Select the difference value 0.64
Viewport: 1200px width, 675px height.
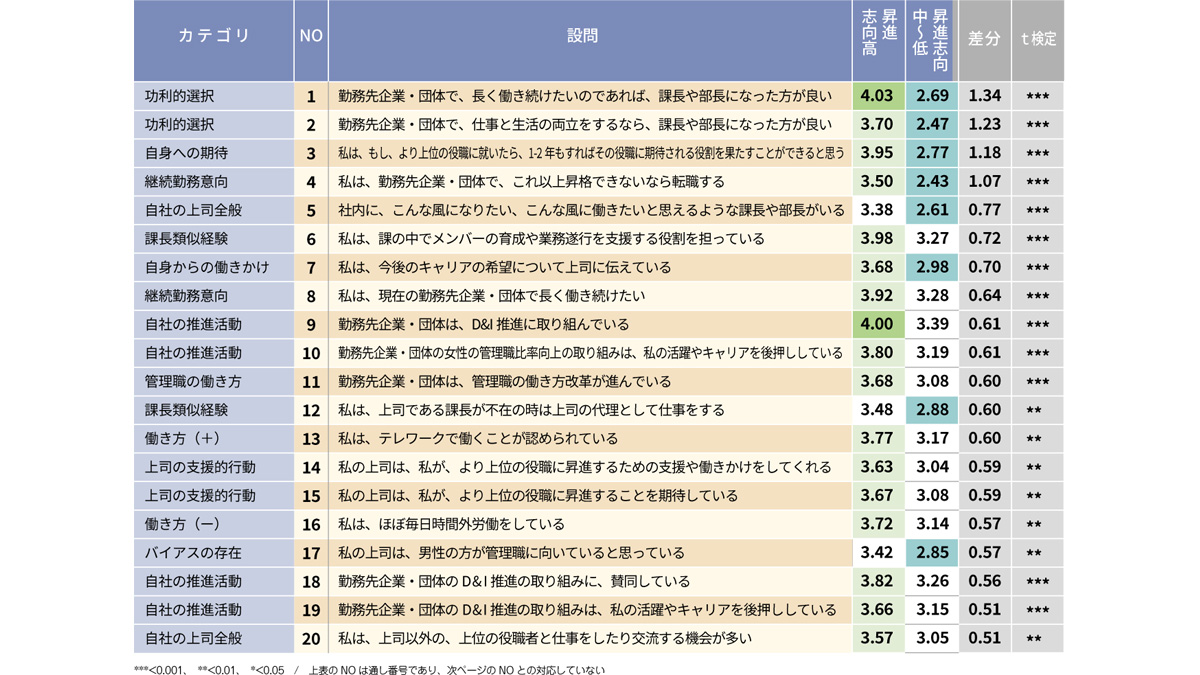[x=984, y=296]
